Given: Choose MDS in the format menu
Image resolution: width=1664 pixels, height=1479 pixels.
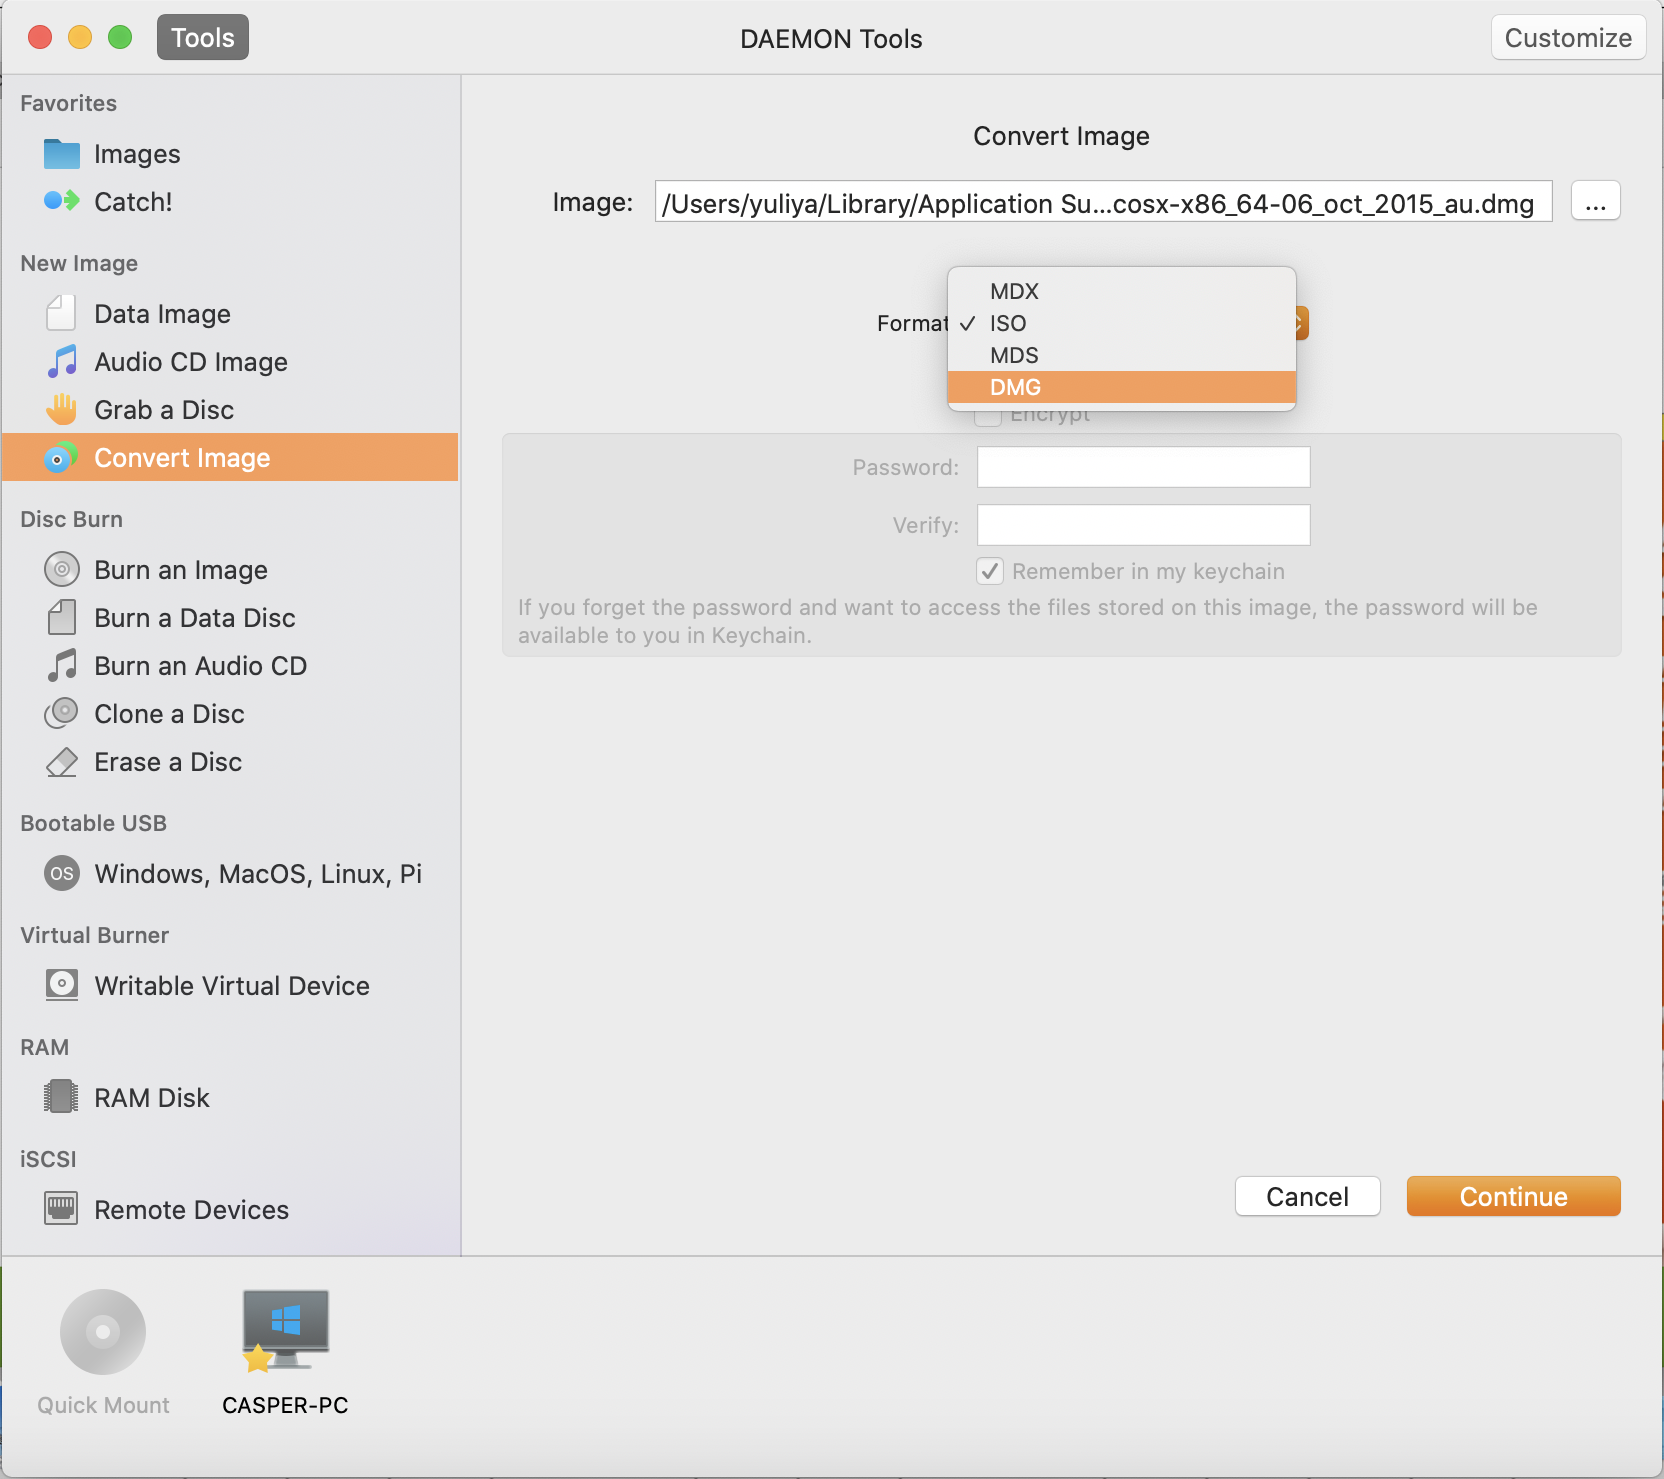Looking at the screenshot, I should point(1121,355).
